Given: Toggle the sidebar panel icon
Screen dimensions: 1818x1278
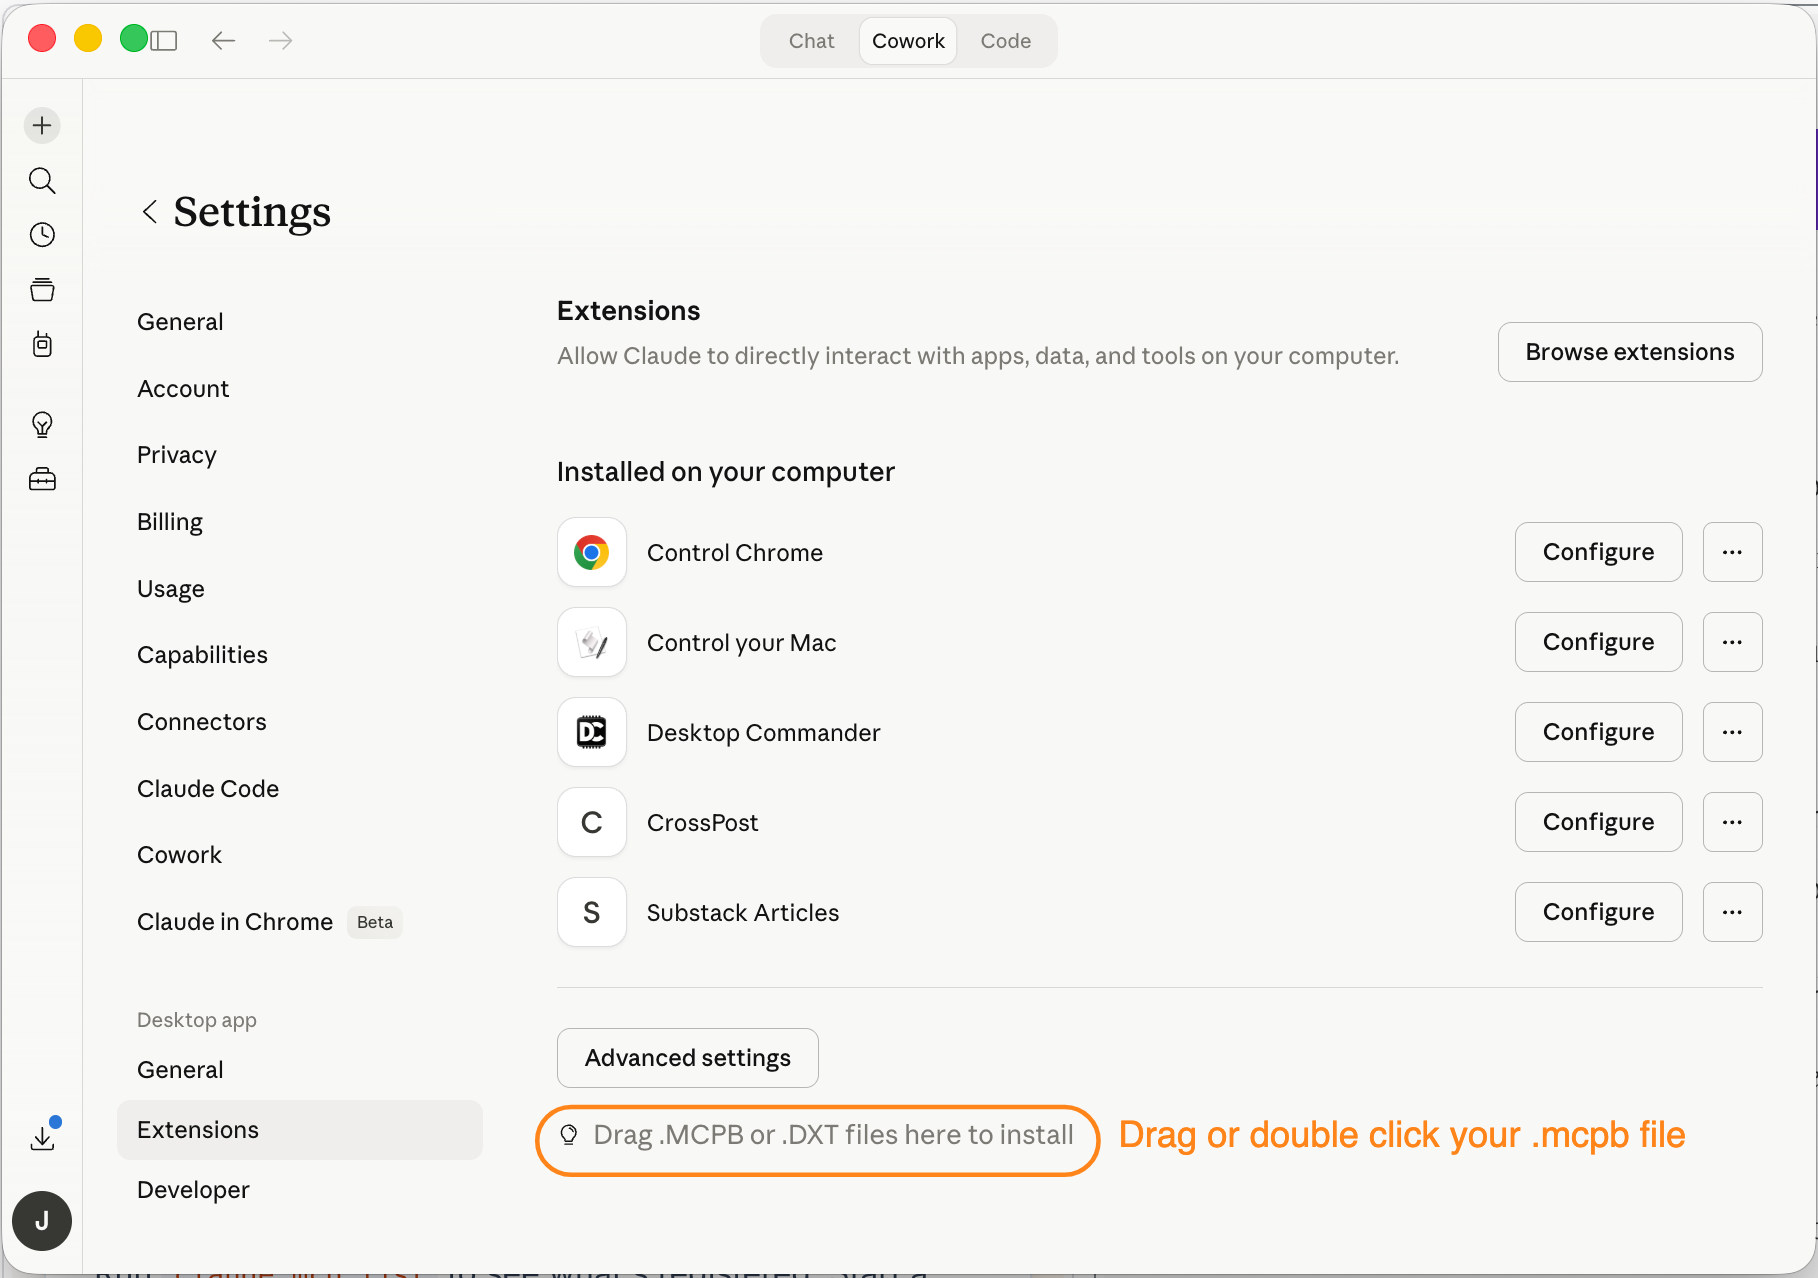Looking at the screenshot, I should pyautogui.click(x=164, y=40).
